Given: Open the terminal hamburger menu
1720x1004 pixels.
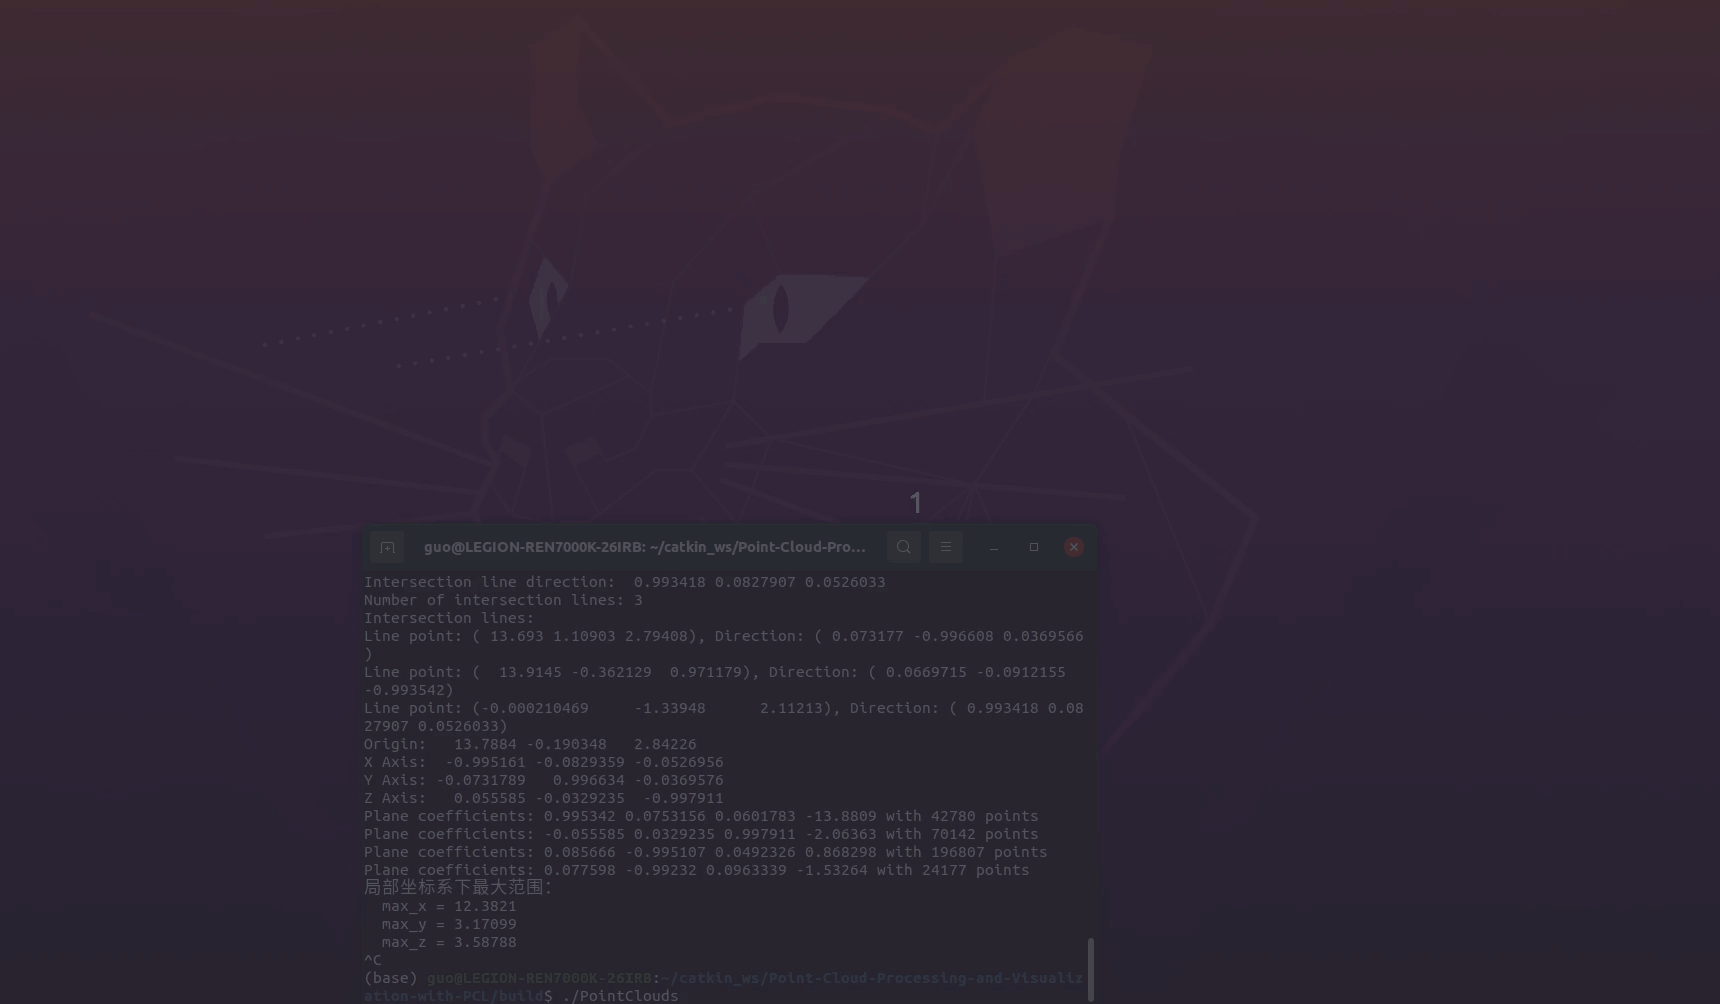Looking at the screenshot, I should (946, 547).
